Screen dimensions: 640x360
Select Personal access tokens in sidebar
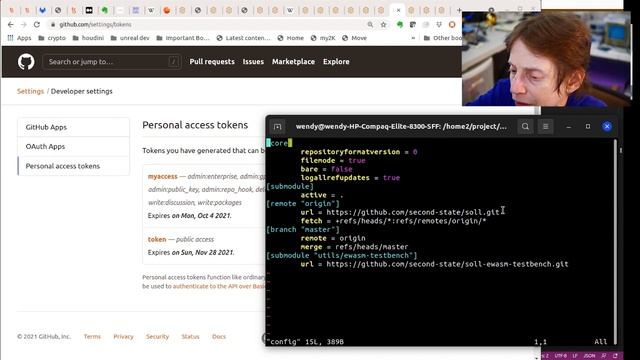tap(73, 166)
